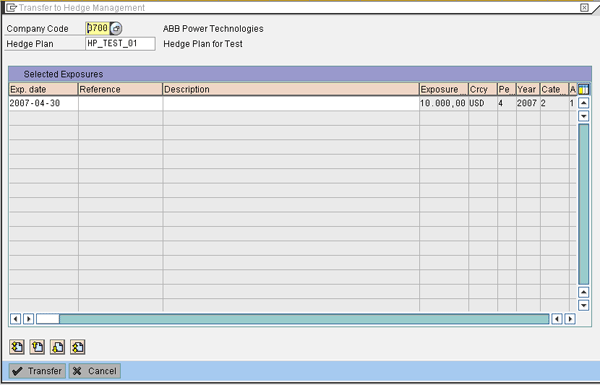The image size is (600, 385).
Task: Go to previous page of exposures list
Action: click(37, 347)
